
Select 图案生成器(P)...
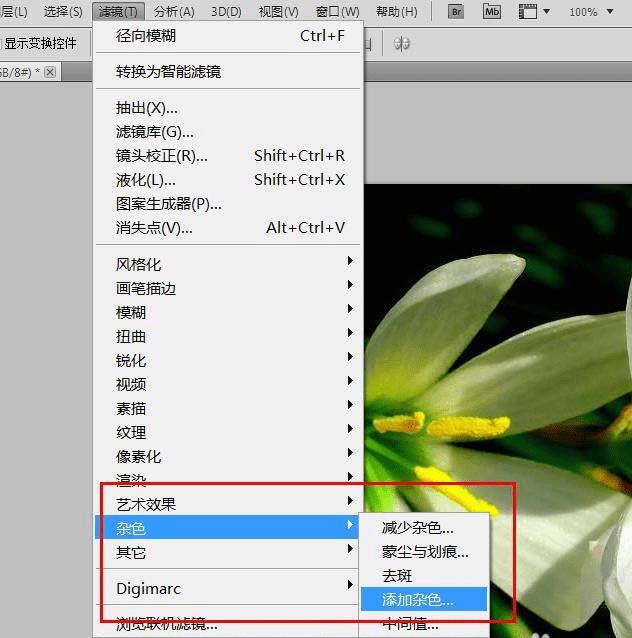(x=228, y=204)
